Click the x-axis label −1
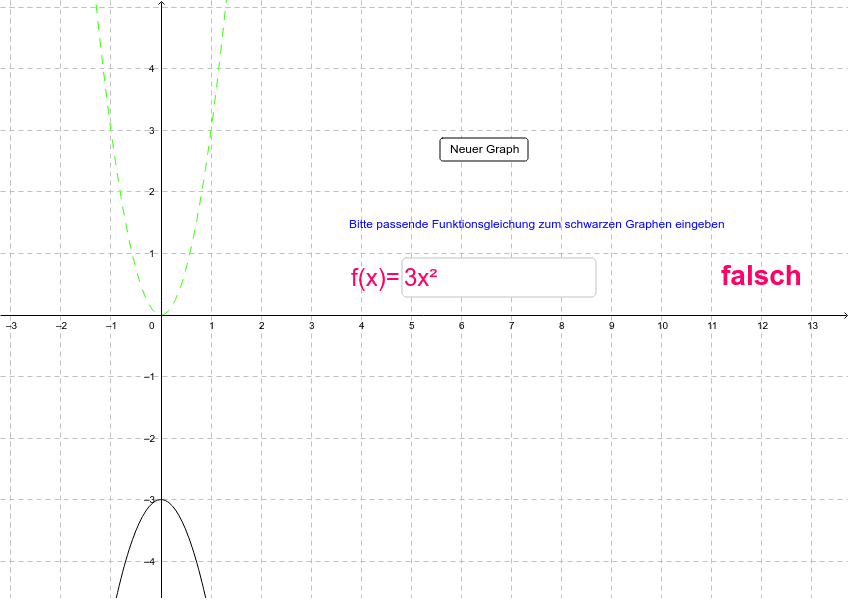This screenshot has height=600, width=850. pyautogui.click(x=111, y=325)
